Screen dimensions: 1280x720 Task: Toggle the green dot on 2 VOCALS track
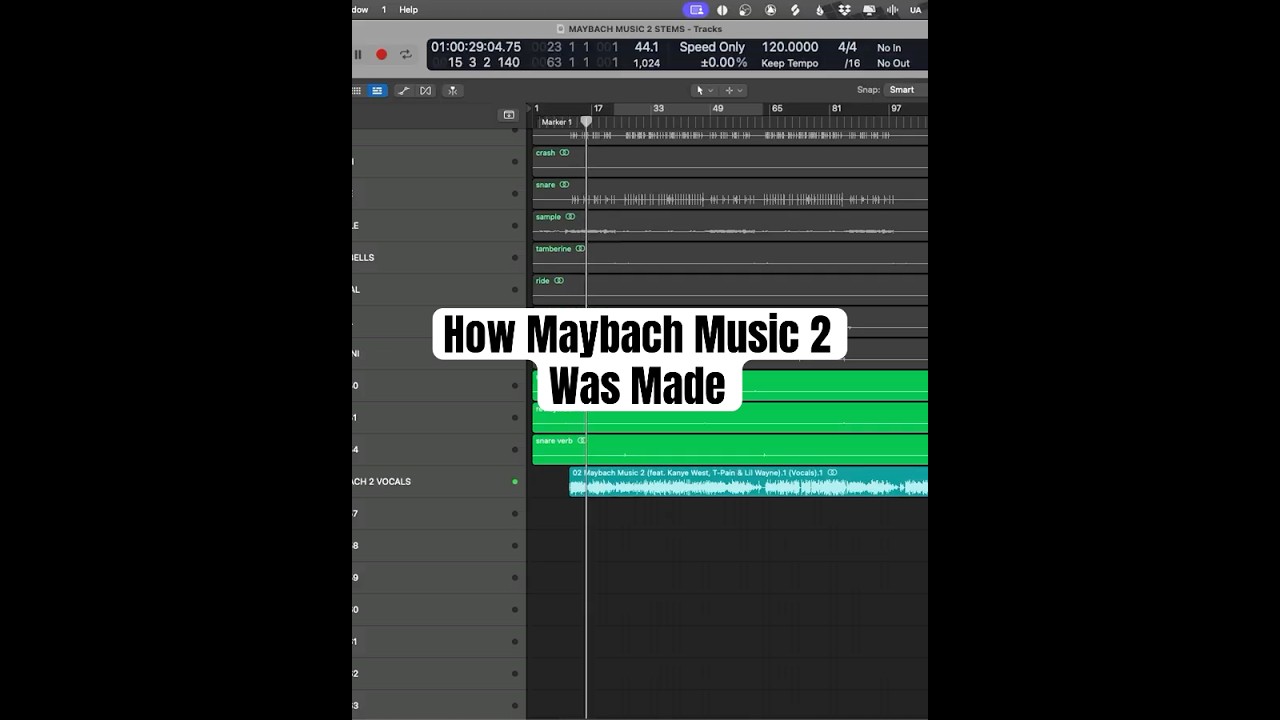click(515, 482)
